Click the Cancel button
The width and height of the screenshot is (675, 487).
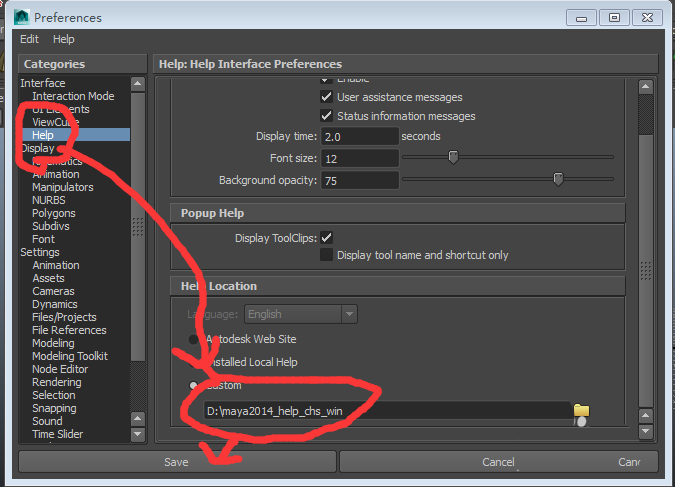(498, 462)
